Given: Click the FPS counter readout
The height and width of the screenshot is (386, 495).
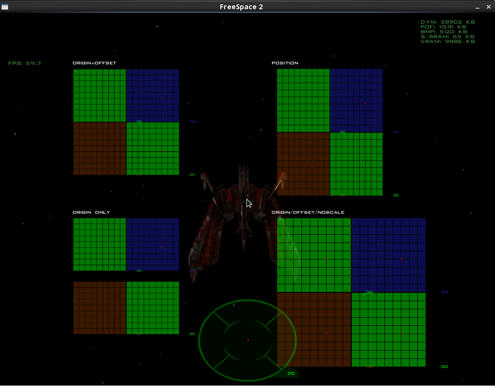Looking at the screenshot, I should tap(25, 63).
